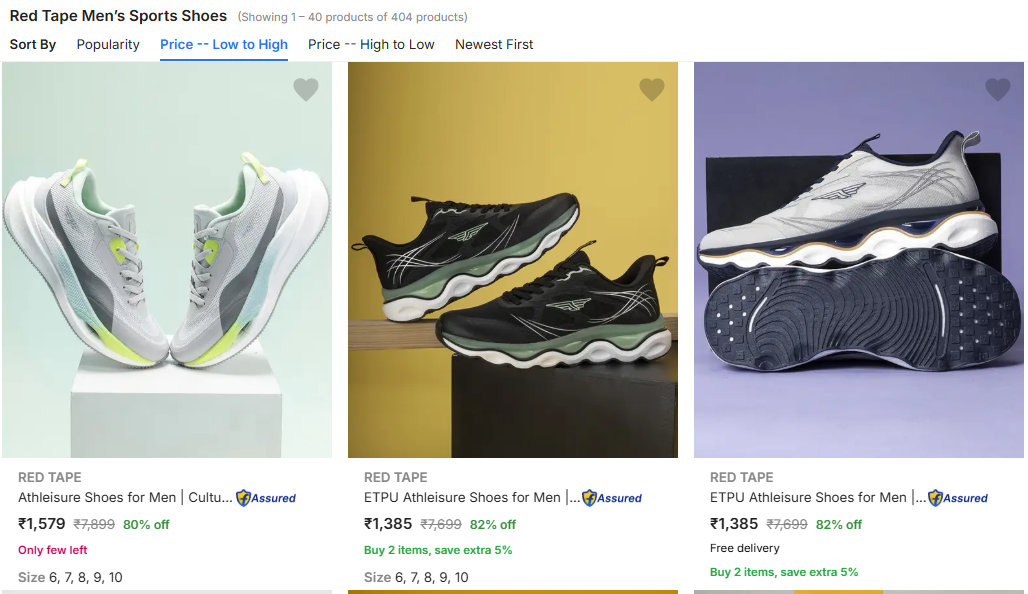This screenshot has height=594, width=1028.
Task: Open black shoes on yellow background image
Action: click(513, 260)
